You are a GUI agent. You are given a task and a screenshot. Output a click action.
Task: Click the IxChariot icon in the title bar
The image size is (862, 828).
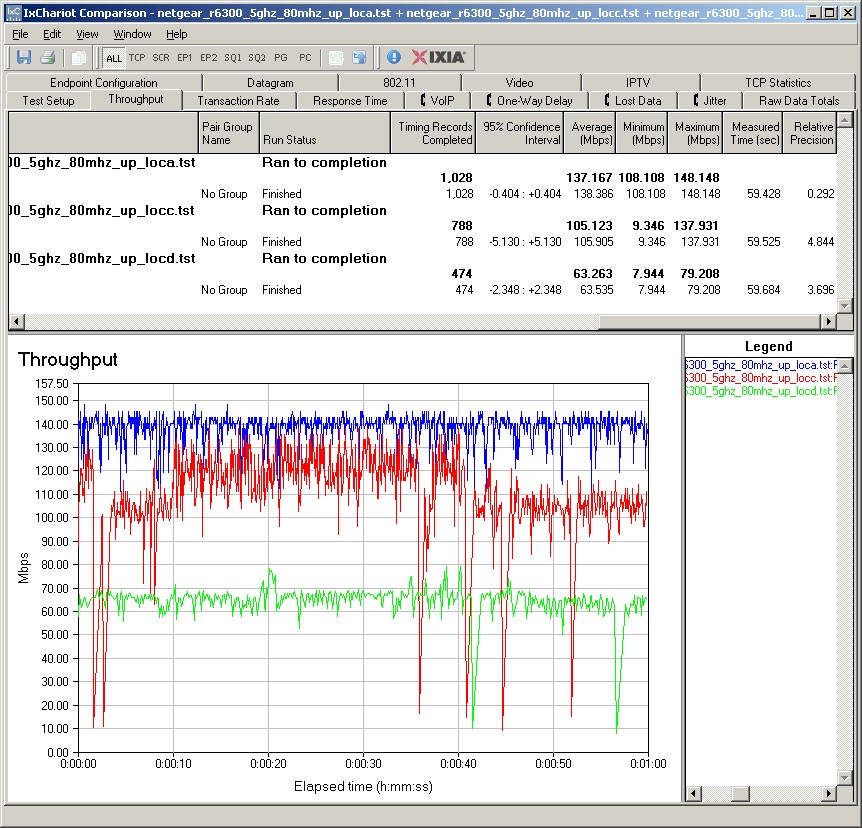point(13,13)
